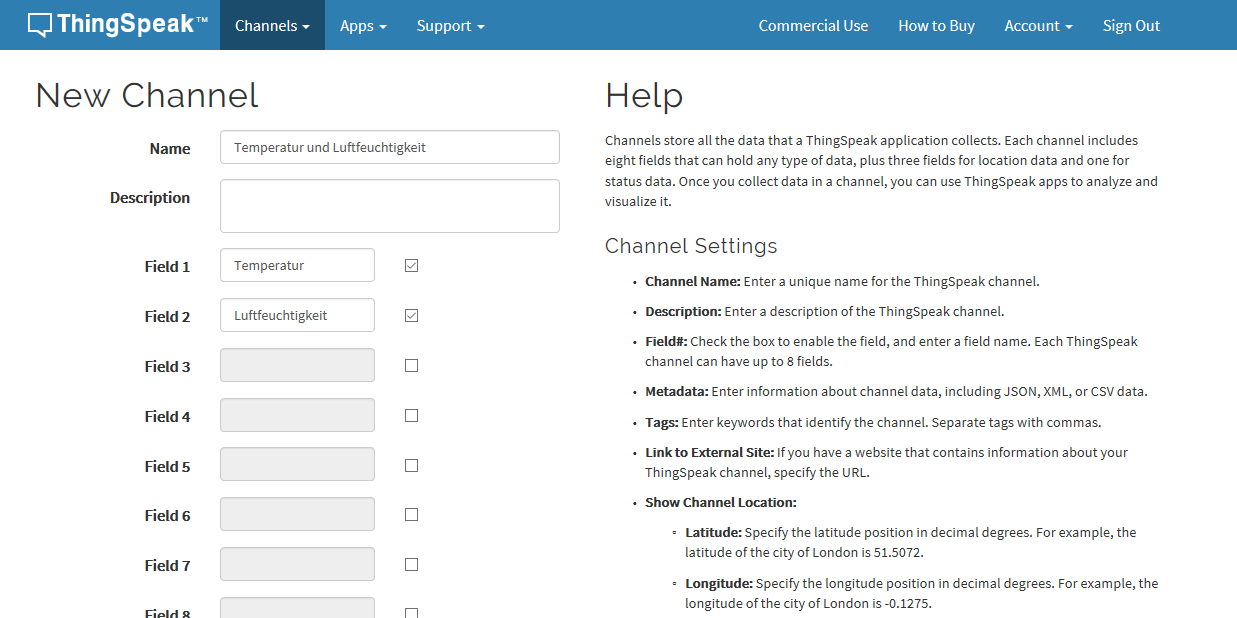Focus the Description text area

[x=389, y=206]
